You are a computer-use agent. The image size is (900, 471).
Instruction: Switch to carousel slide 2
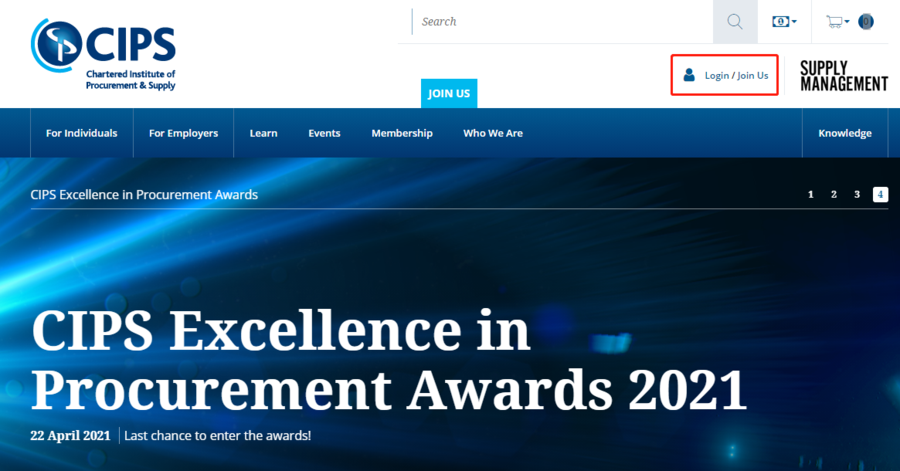834,194
